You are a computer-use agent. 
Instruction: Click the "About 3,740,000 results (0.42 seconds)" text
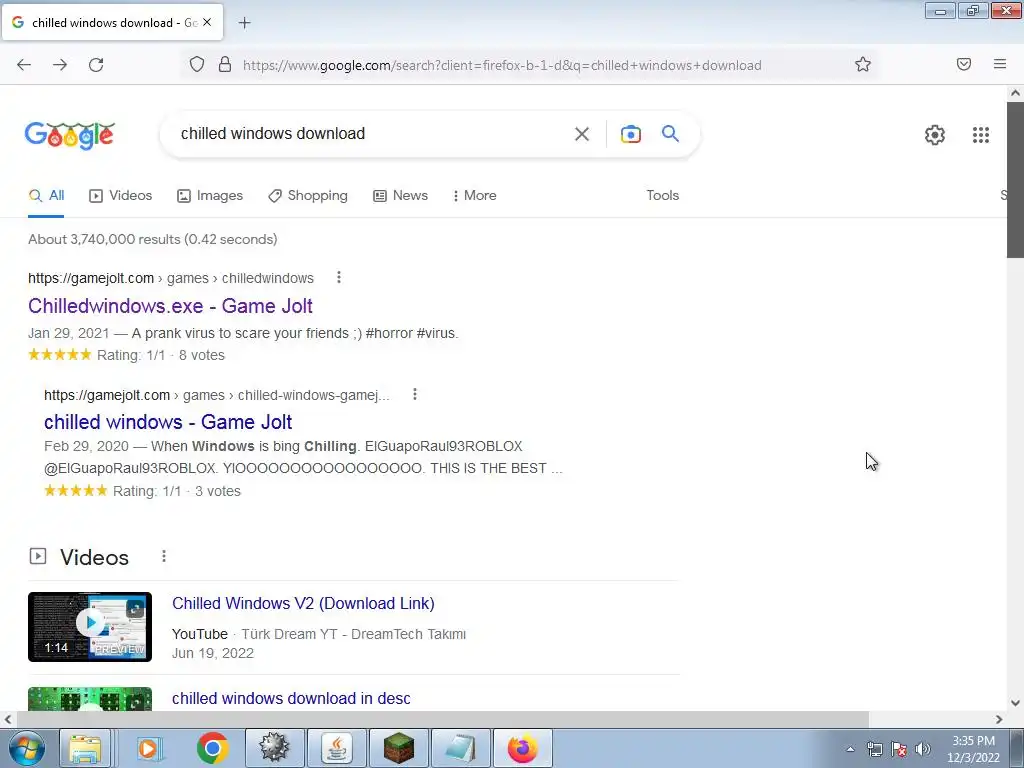[x=153, y=239]
